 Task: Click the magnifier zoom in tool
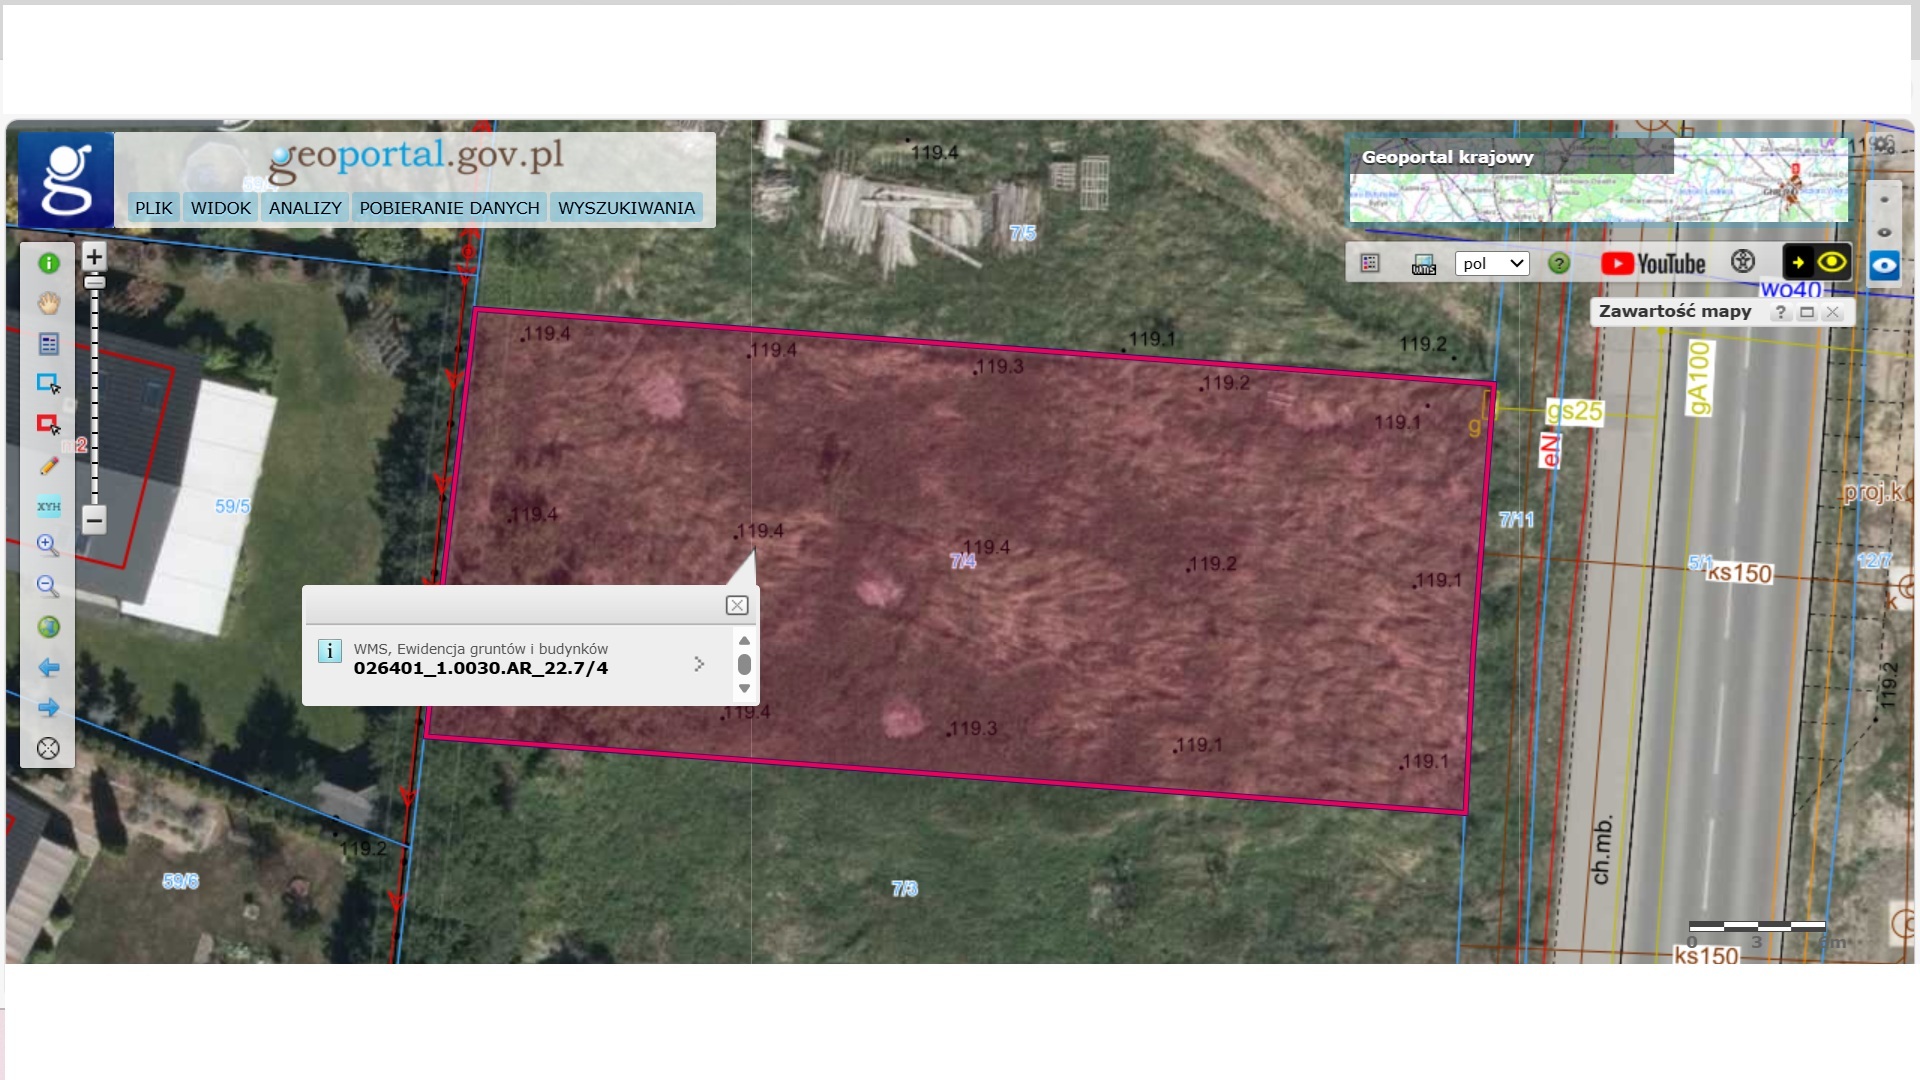(x=48, y=546)
